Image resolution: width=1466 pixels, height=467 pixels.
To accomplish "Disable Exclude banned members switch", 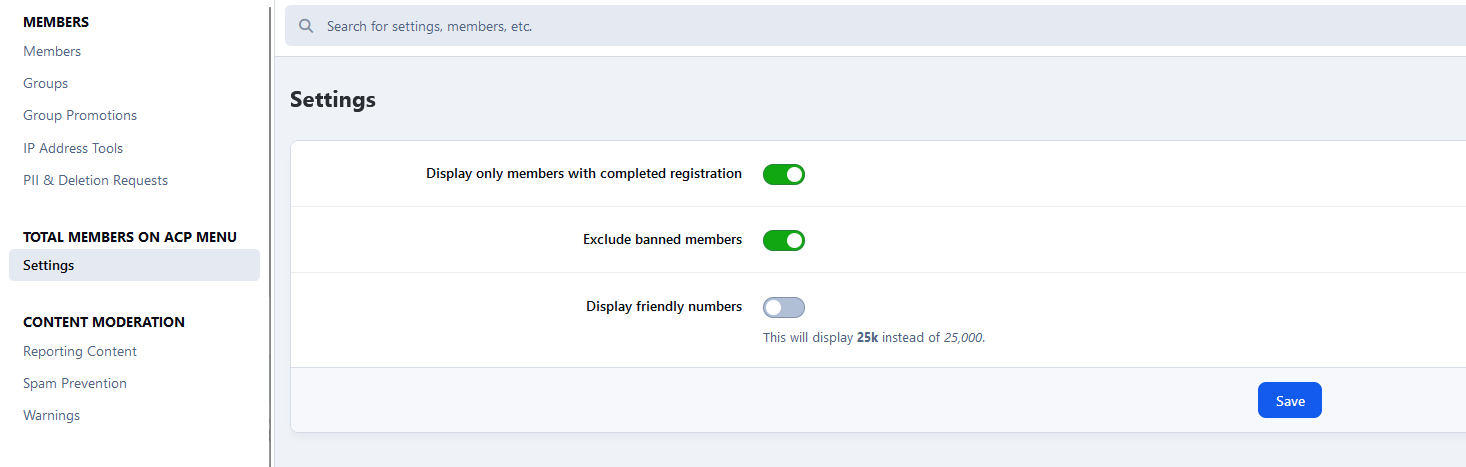I will click(x=784, y=240).
